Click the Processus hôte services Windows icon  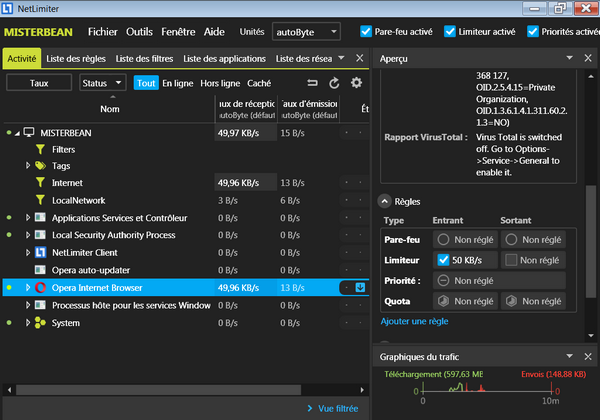click(x=40, y=305)
